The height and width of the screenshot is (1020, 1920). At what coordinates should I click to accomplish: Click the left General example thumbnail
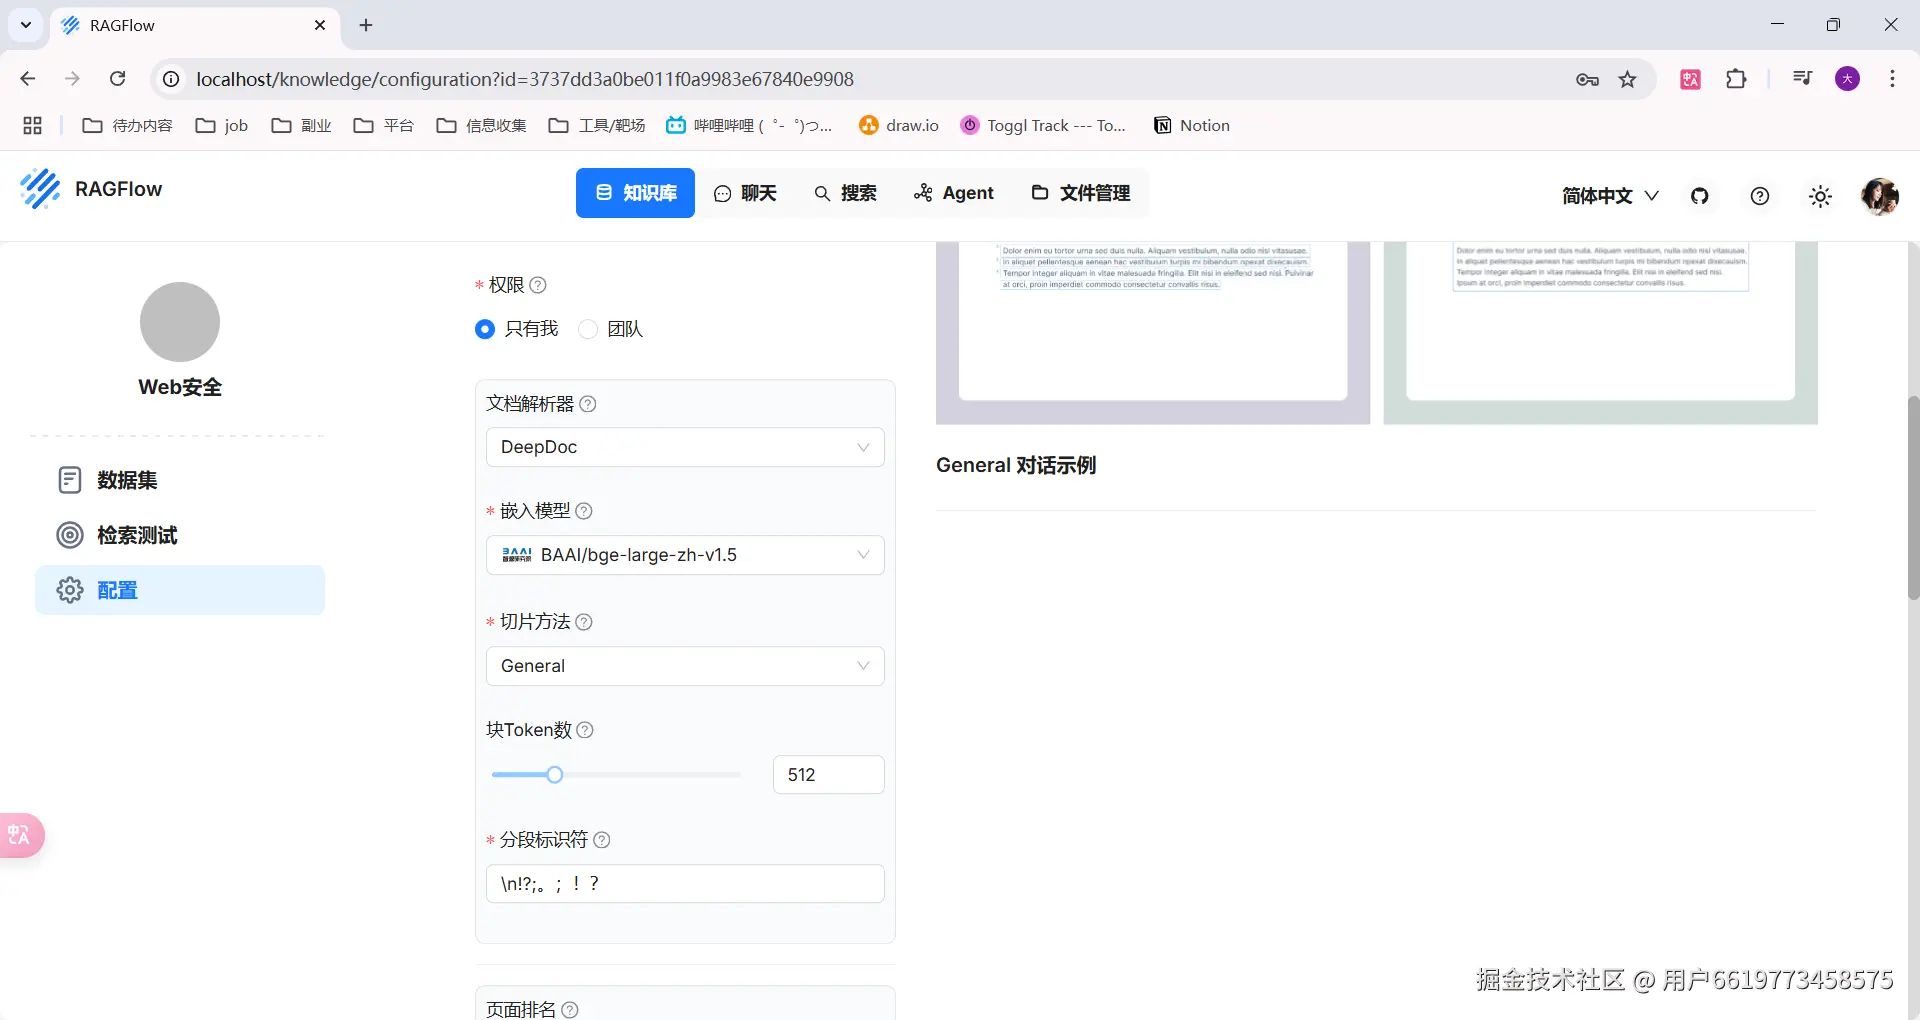point(1153,333)
